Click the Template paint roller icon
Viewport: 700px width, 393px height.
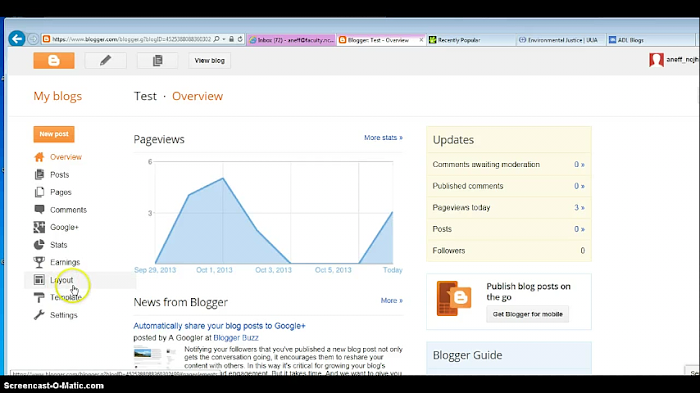[39, 297]
